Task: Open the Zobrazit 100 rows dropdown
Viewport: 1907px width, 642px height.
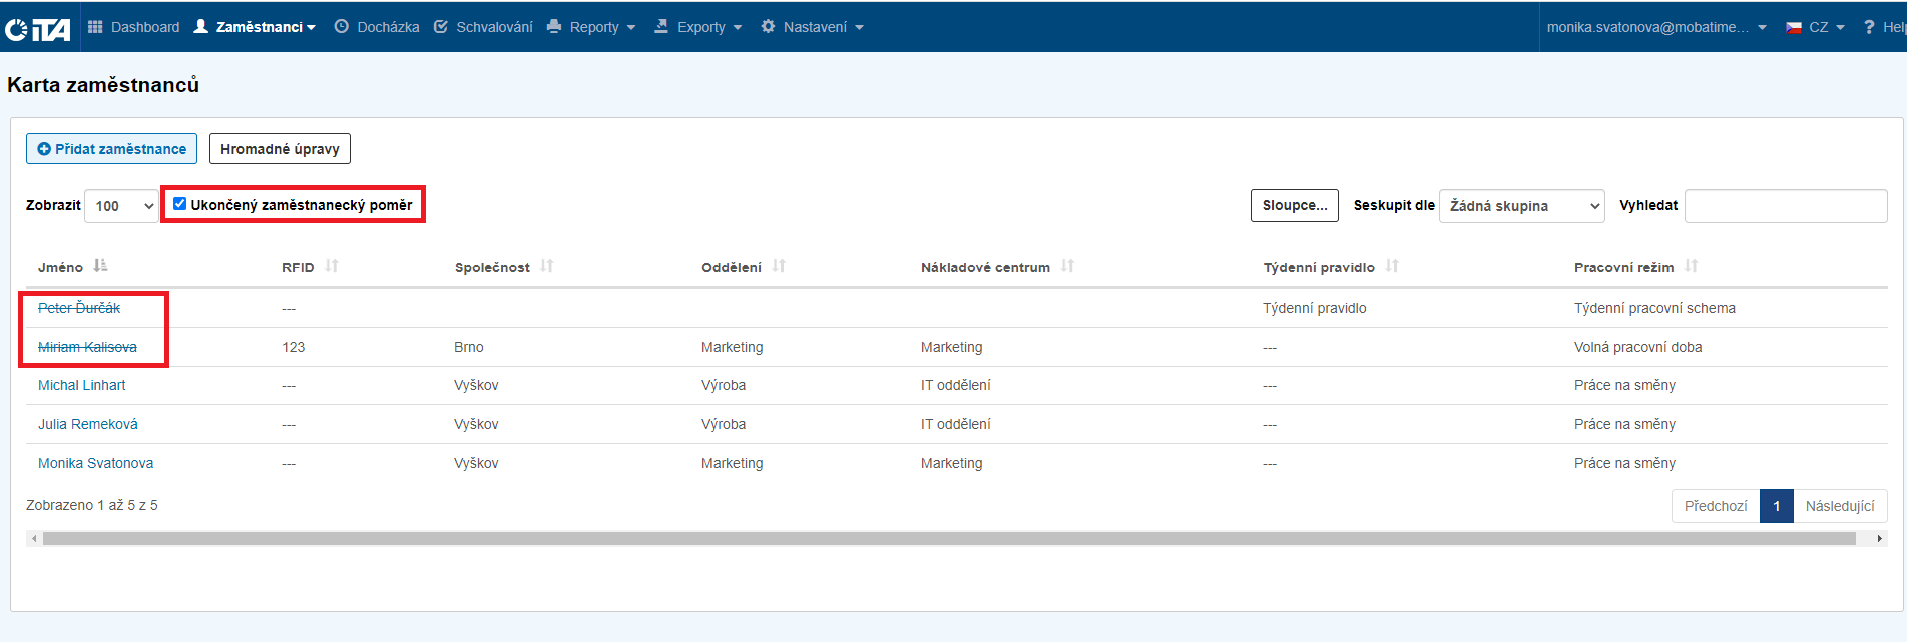Action: tap(122, 206)
